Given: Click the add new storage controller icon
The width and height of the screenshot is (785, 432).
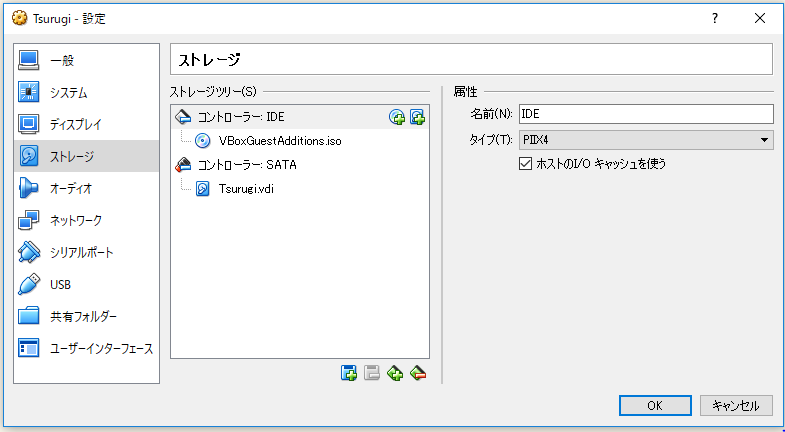Looking at the screenshot, I should click(348, 373).
